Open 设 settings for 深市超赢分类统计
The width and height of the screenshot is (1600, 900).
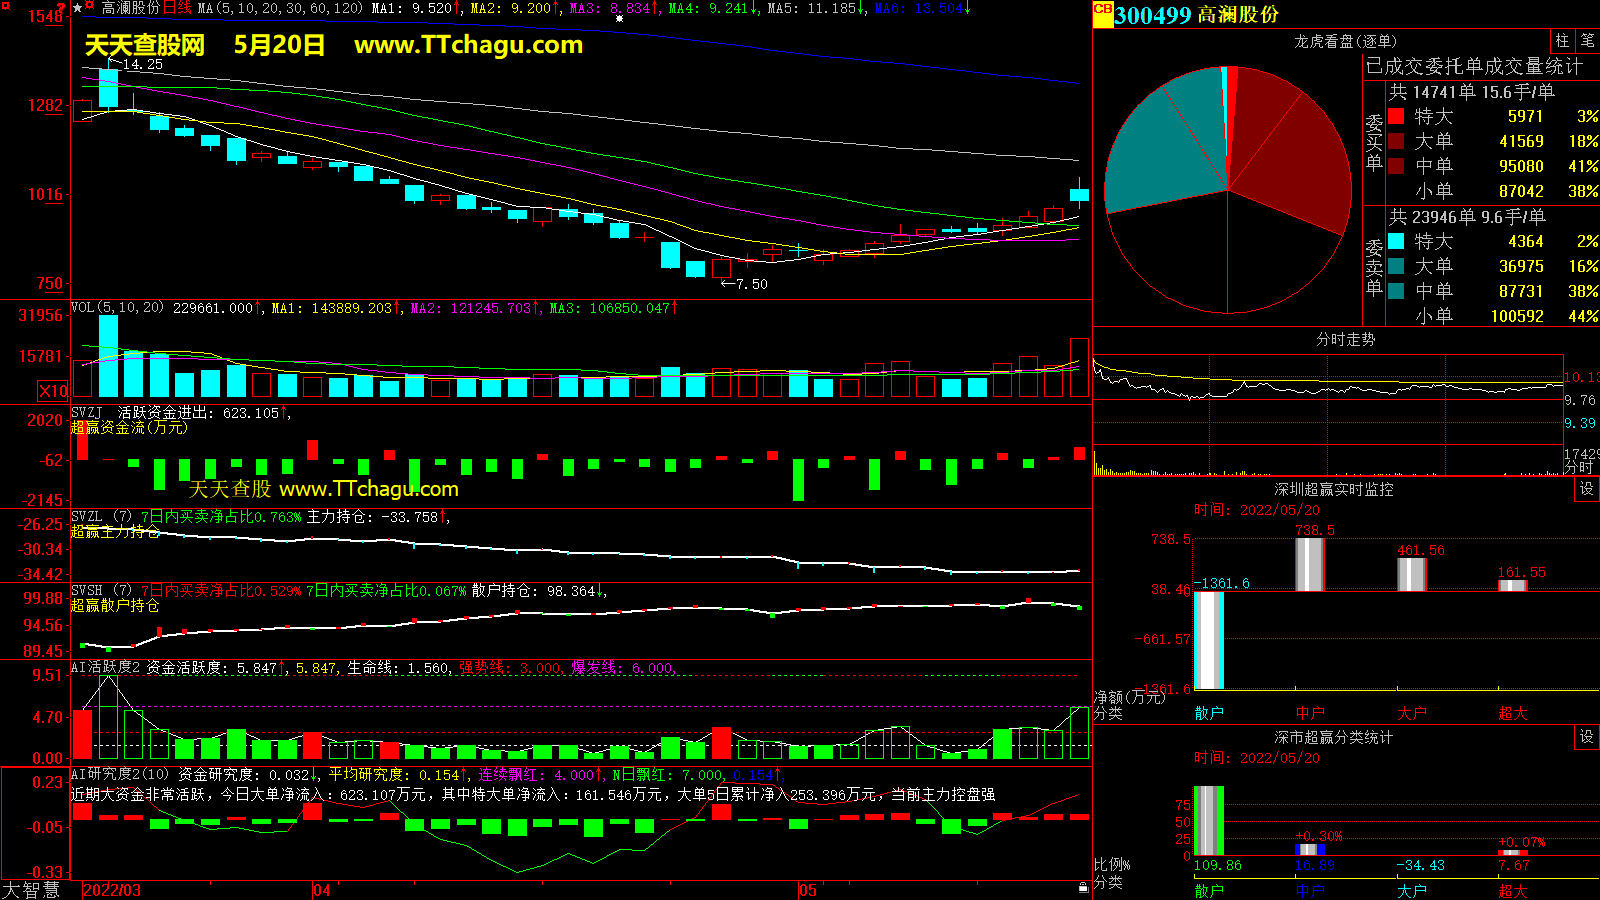point(1587,737)
